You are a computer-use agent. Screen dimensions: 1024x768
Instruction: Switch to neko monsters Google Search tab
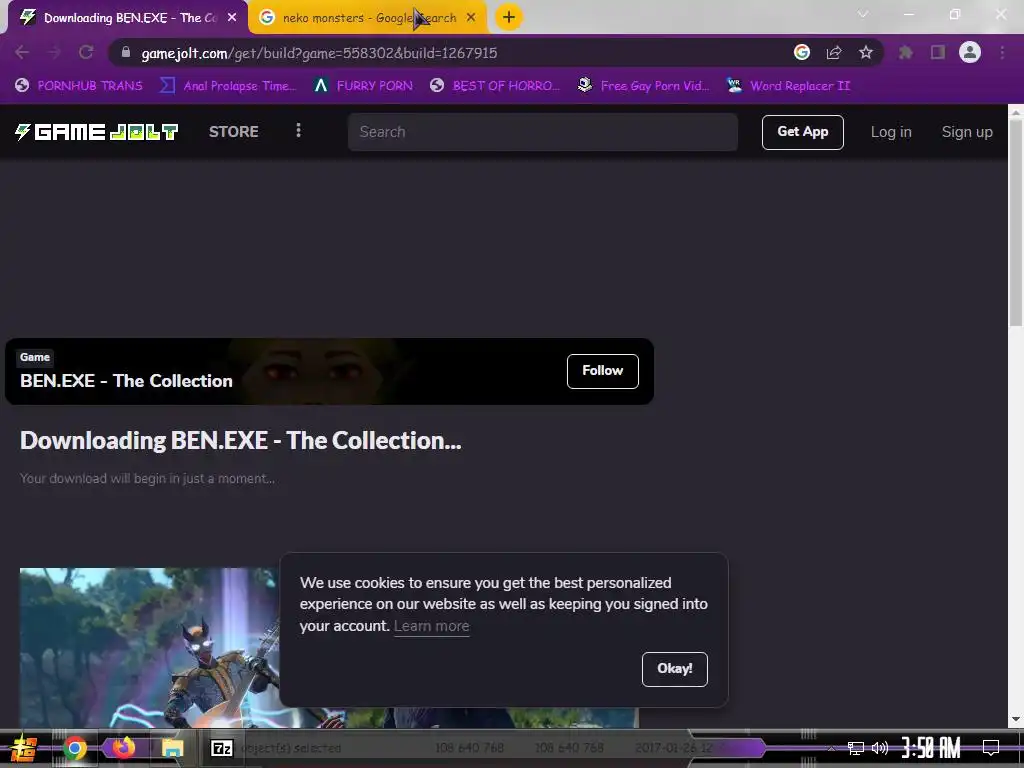(369, 18)
